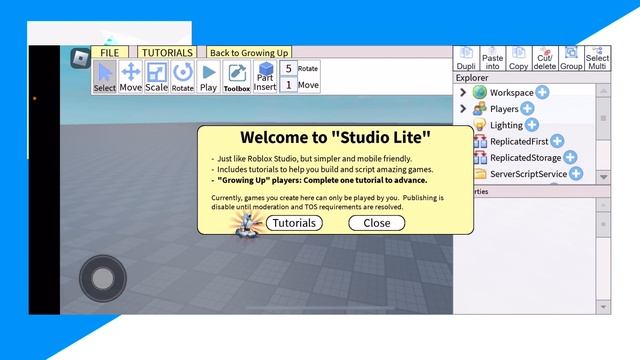Viewport: 640px width, 360px height.
Task: Click the Copy button
Action: [x=518, y=58]
